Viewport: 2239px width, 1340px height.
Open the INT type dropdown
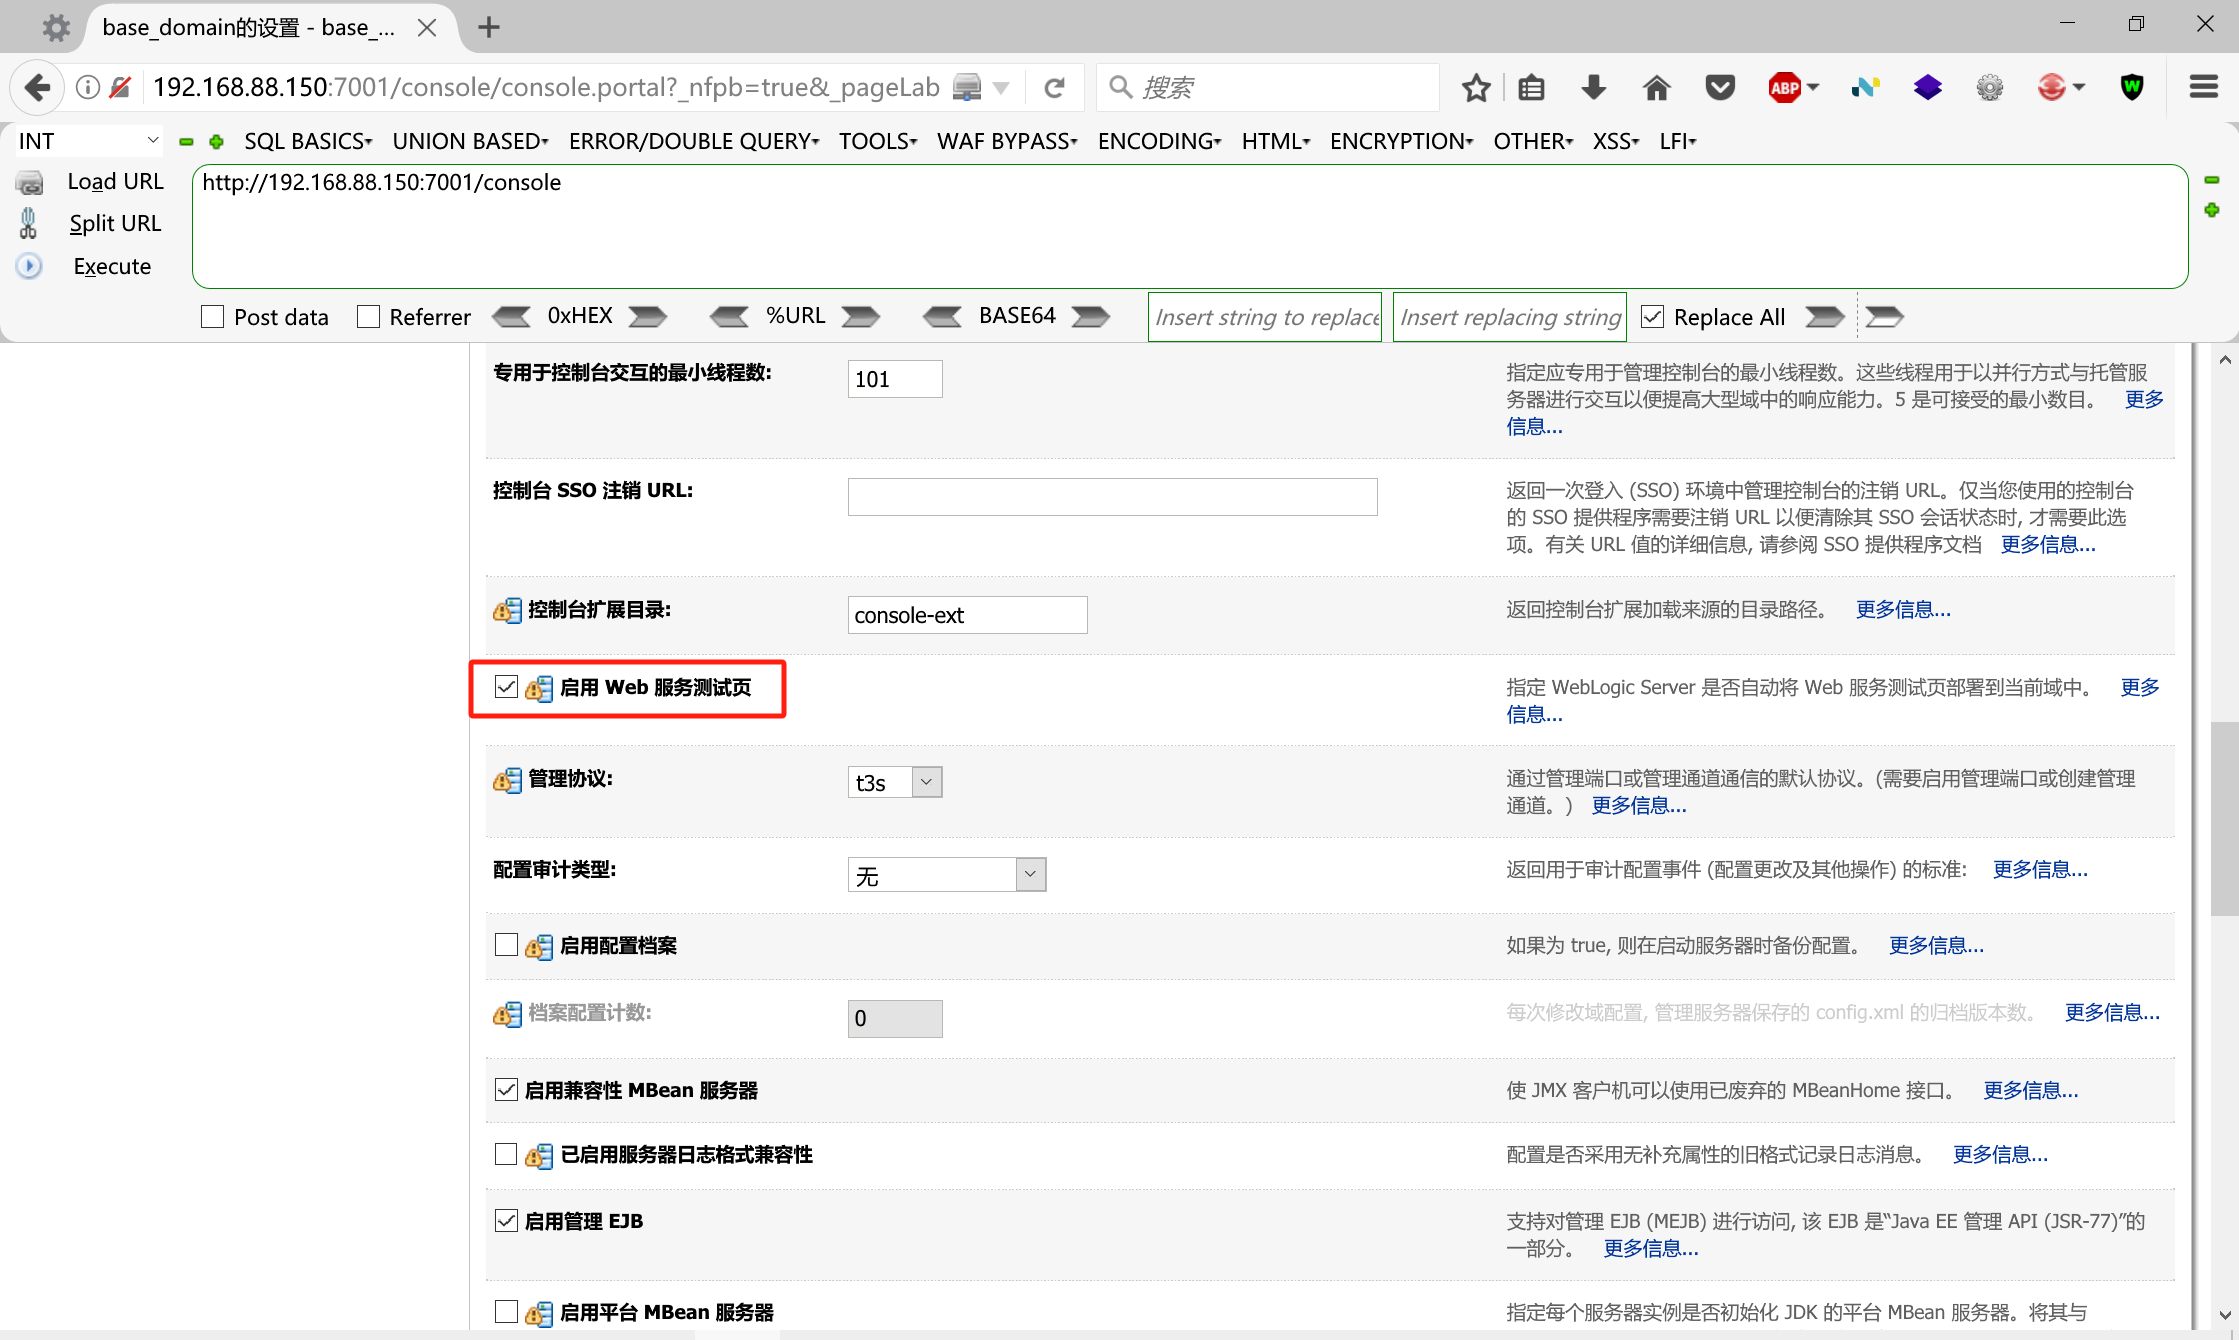coord(88,141)
